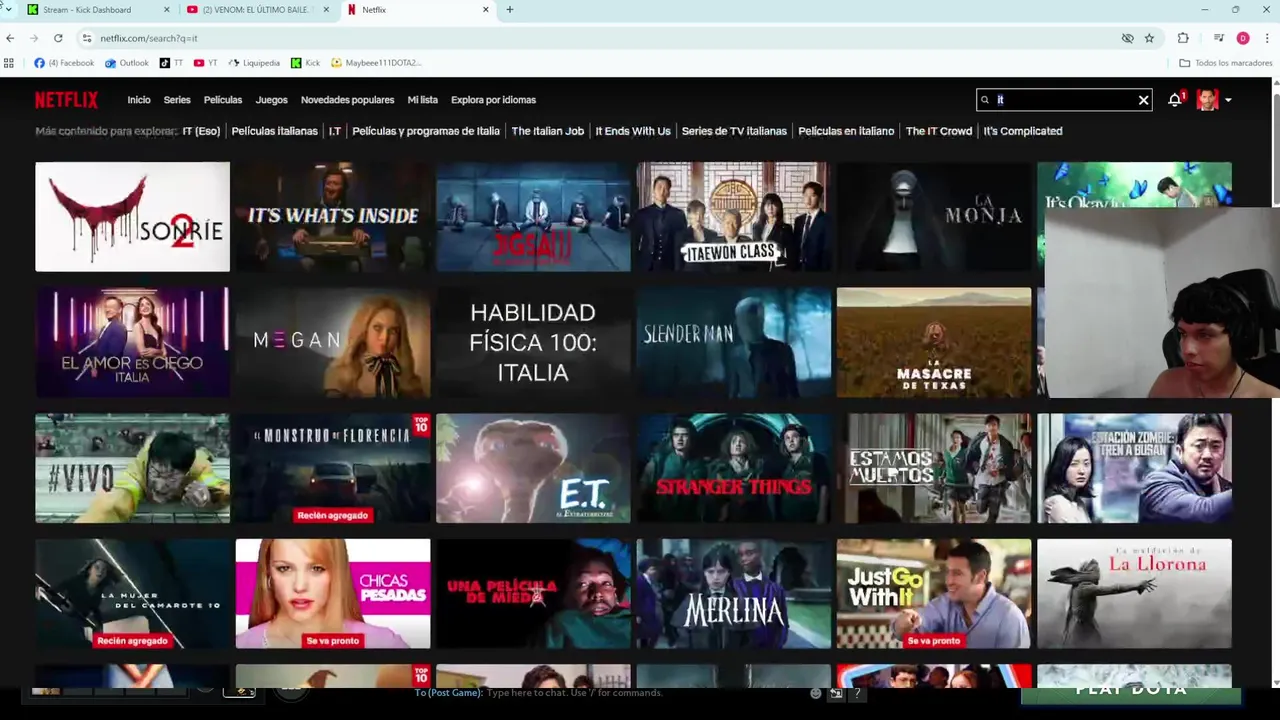Open Todos los marcadores folder
Screen dimensions: 1280x720
click(x=1226, y=63)
